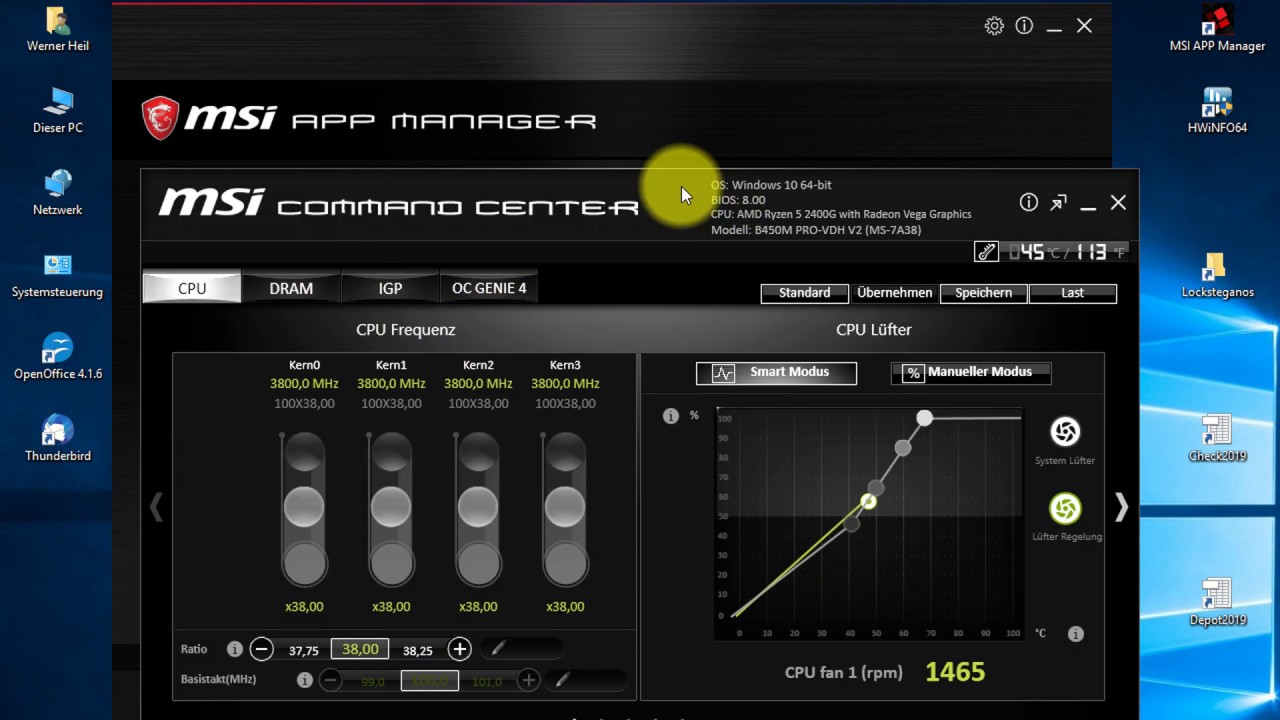Viewport: 1280px width, 720px height.
Task: Open Depot2019 desktop shortcut
Action: (1217, 602)
